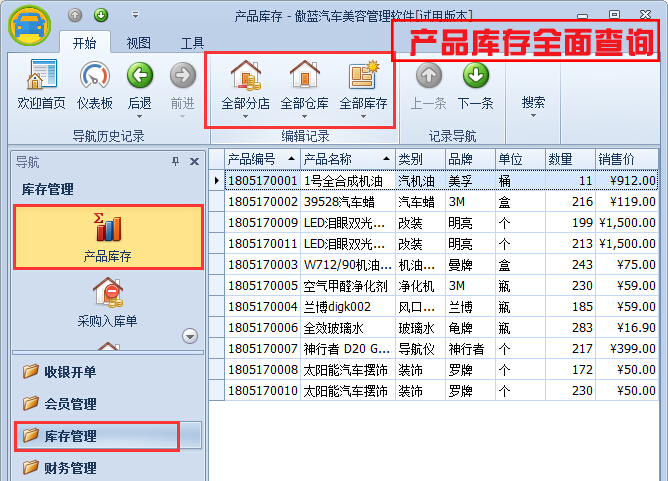This screenshot has width=668, height=481.
Task: Open 产品库存 in navigation panel
Action: 108,236
